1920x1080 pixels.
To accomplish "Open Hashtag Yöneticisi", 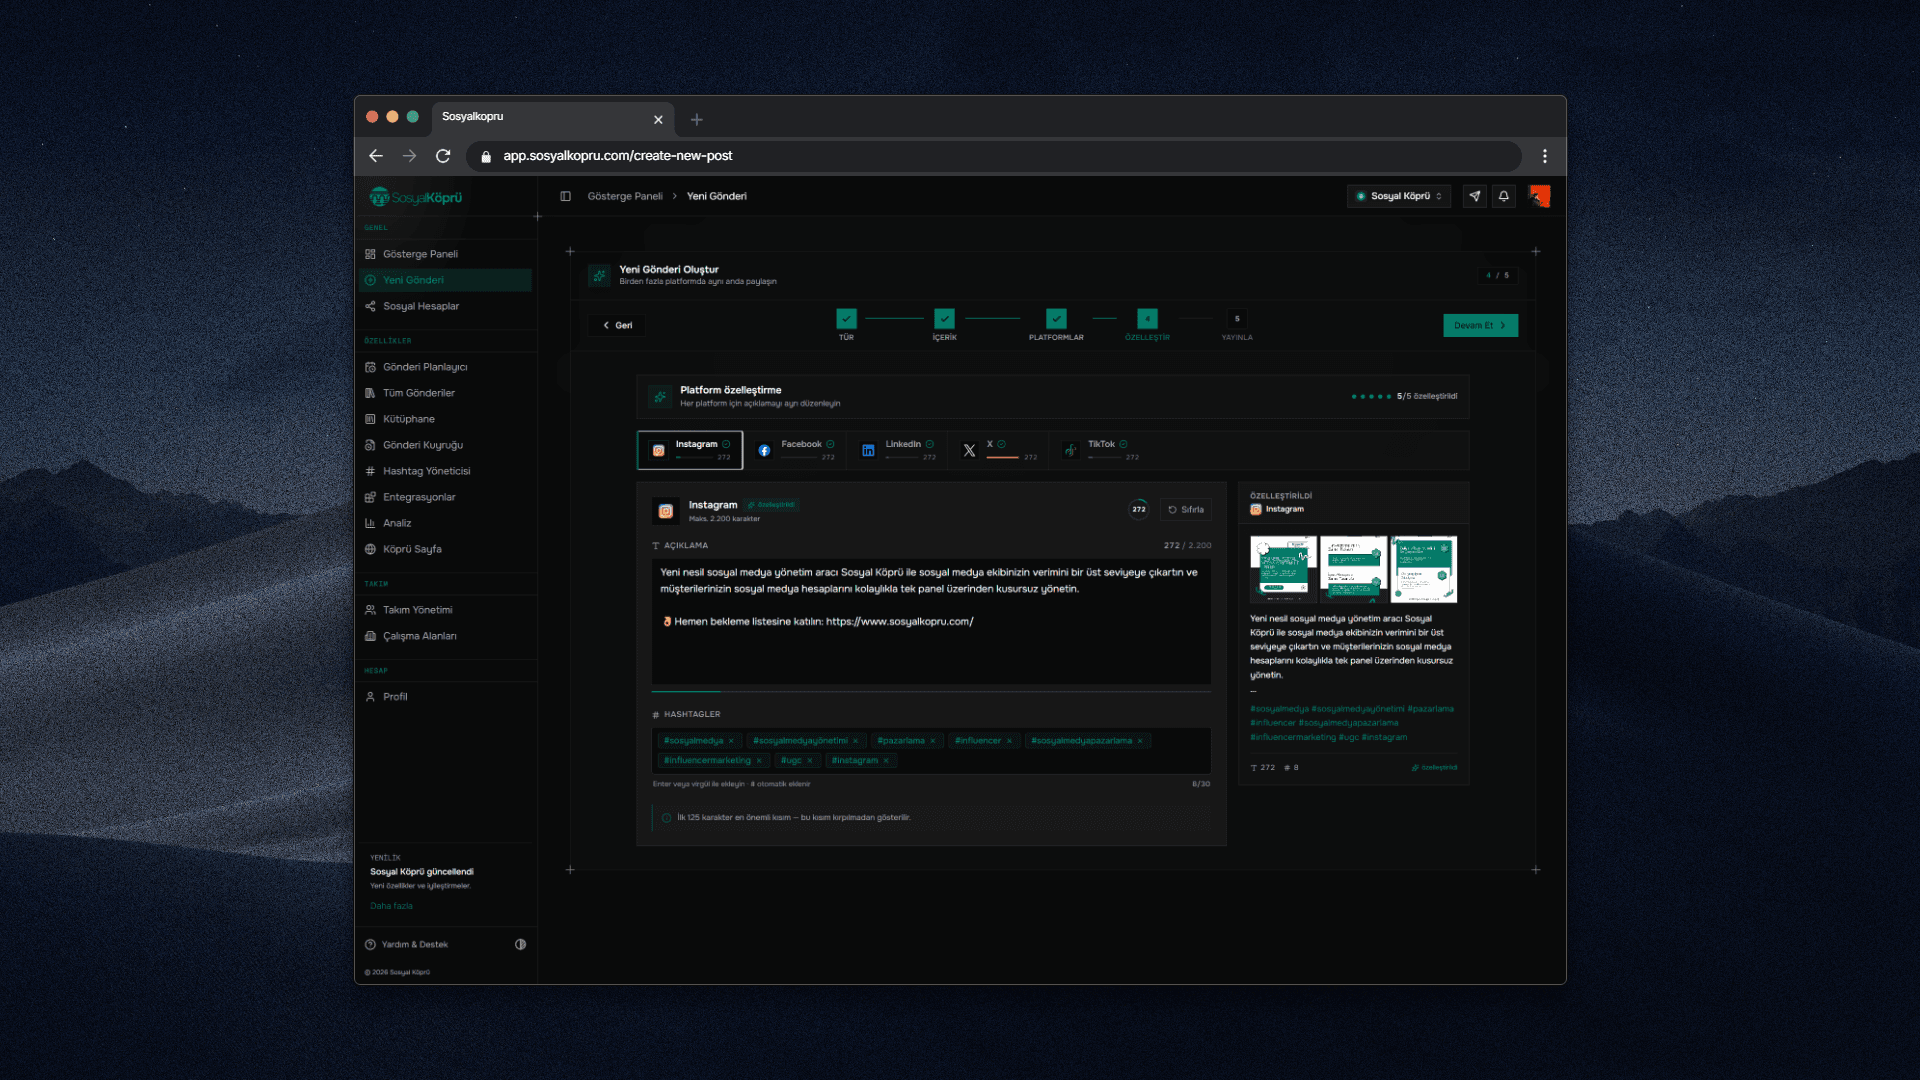I will pos(446,471).
